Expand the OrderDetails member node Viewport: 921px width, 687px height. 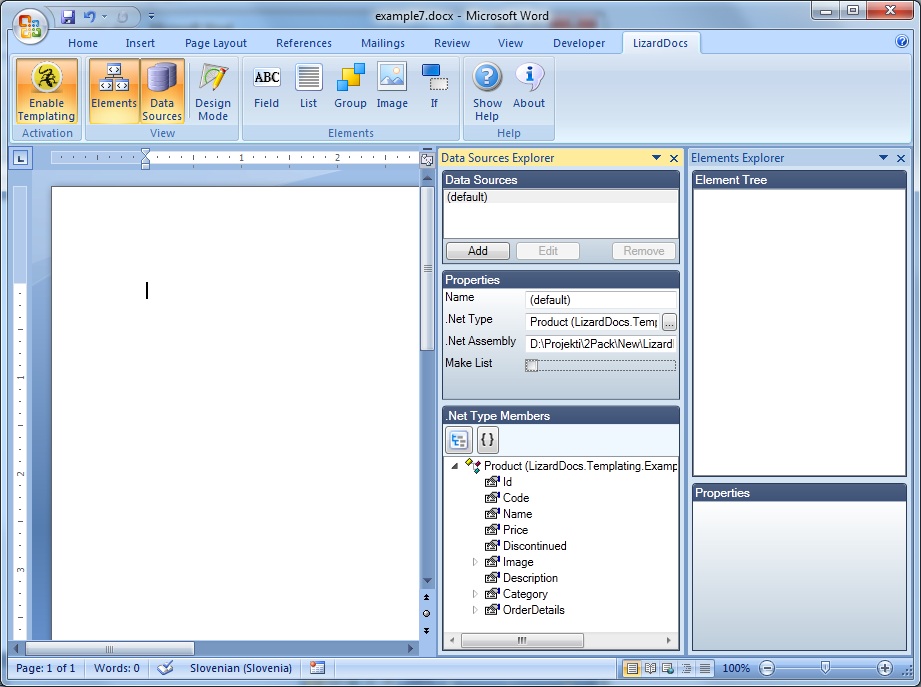pyautogui.click(x=475, y=610)
